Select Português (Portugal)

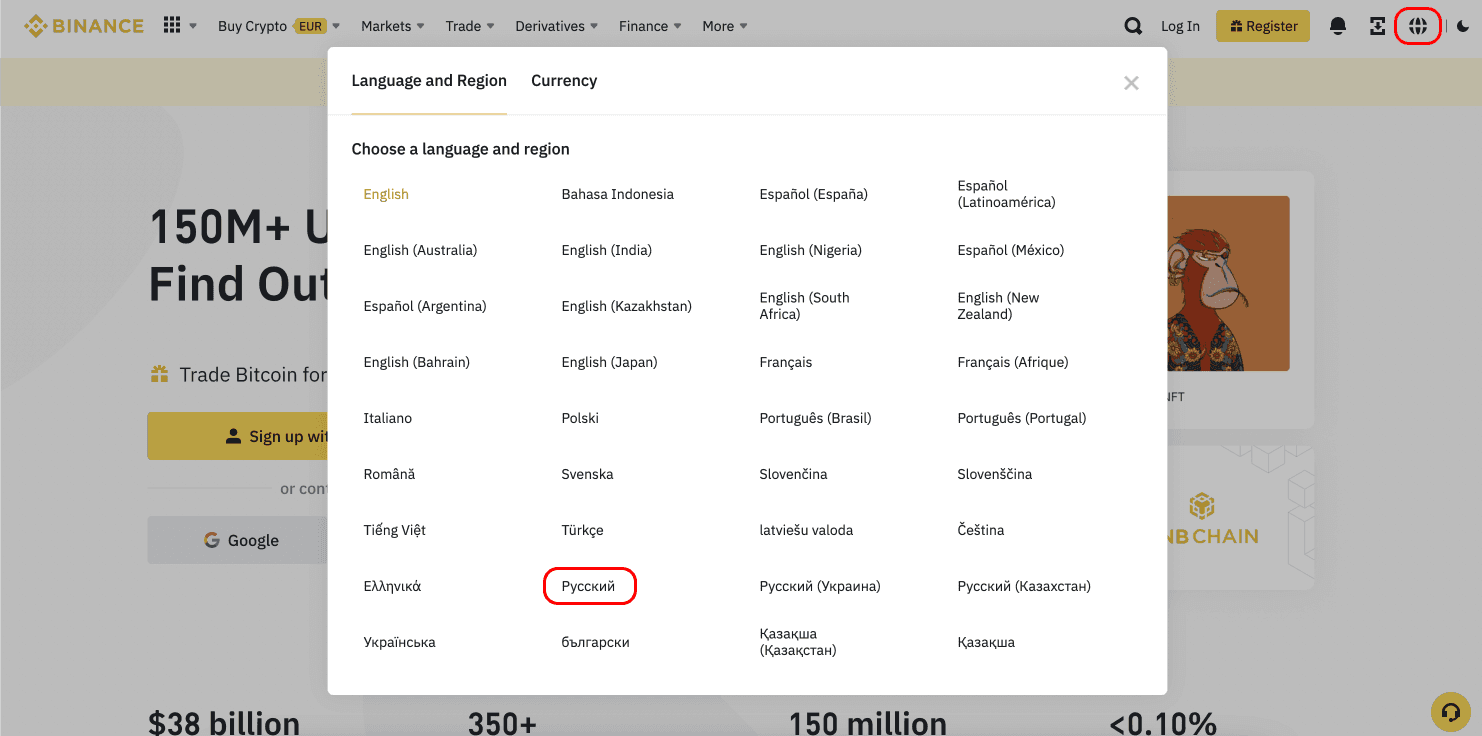1022,418
